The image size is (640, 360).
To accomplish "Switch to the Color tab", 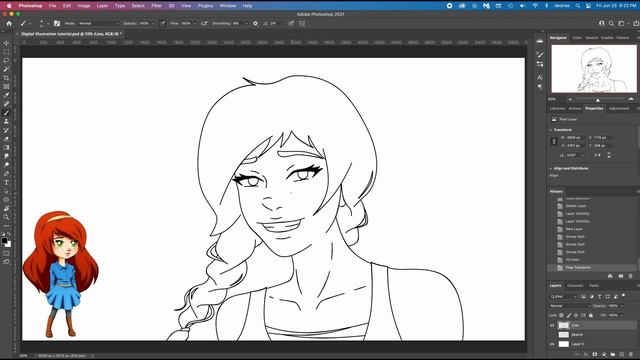I will coord(577,38).
